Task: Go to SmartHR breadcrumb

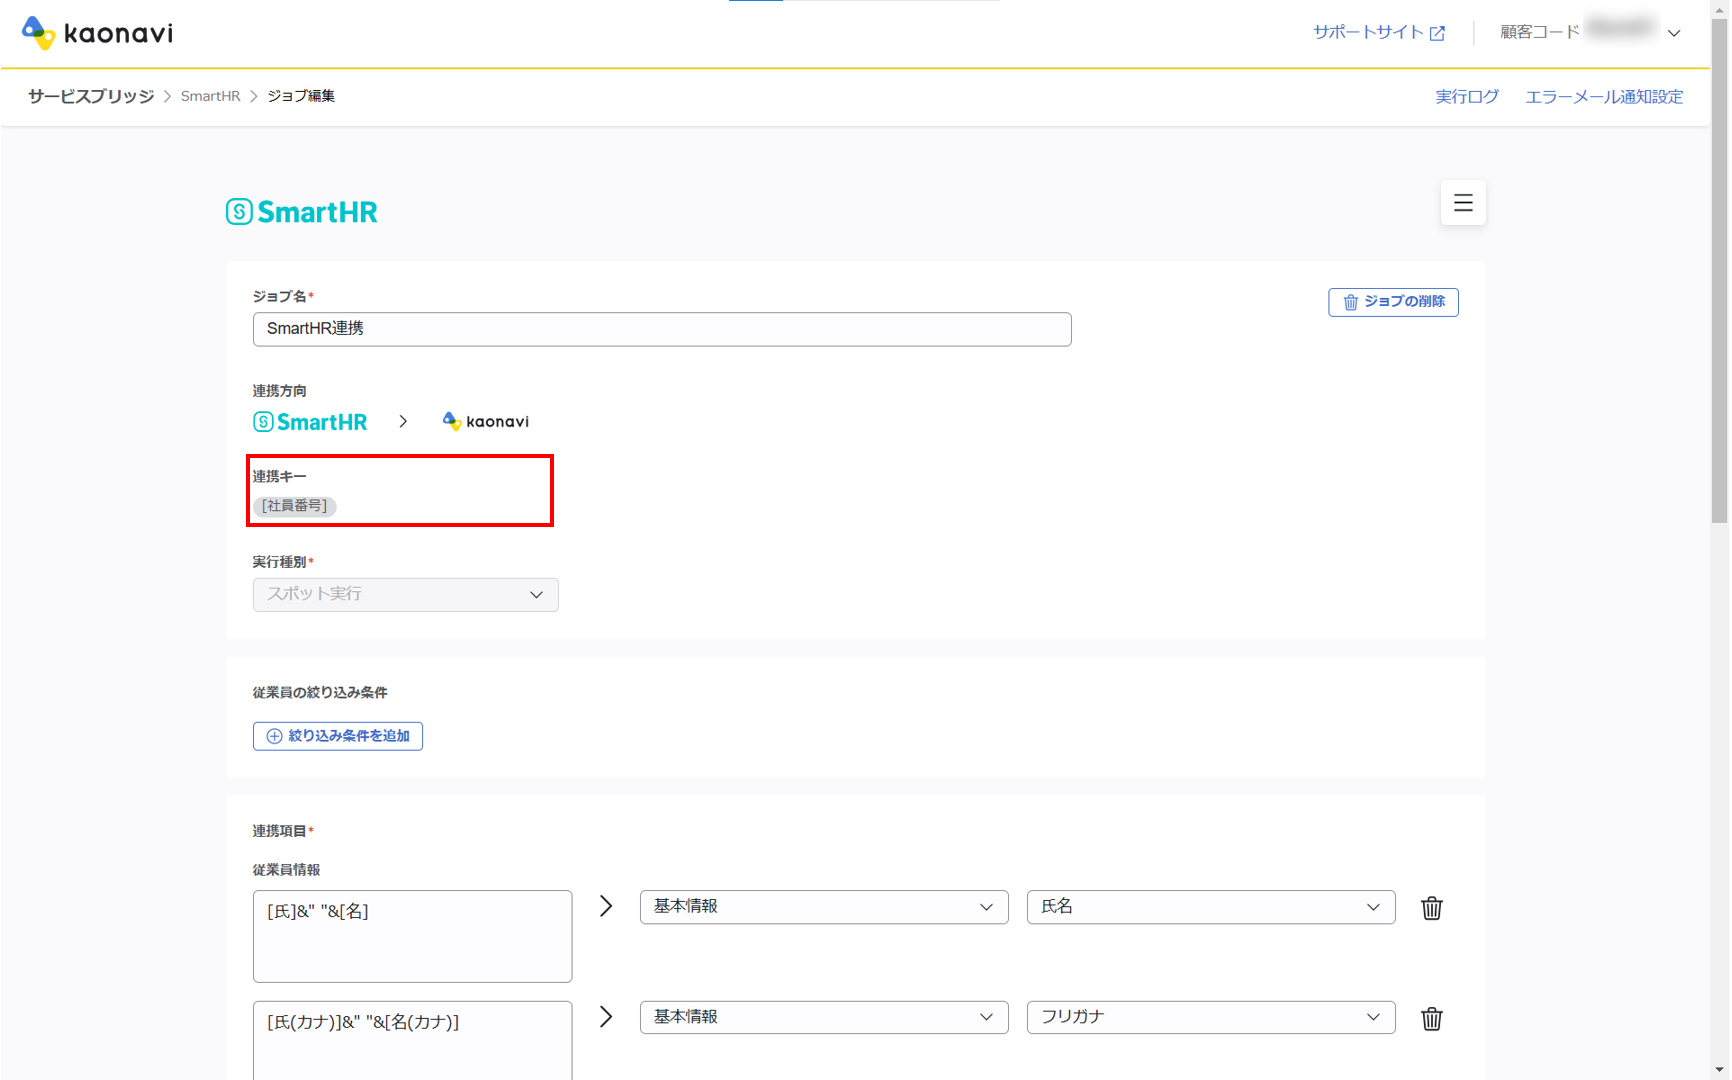Action: [210, 96]
